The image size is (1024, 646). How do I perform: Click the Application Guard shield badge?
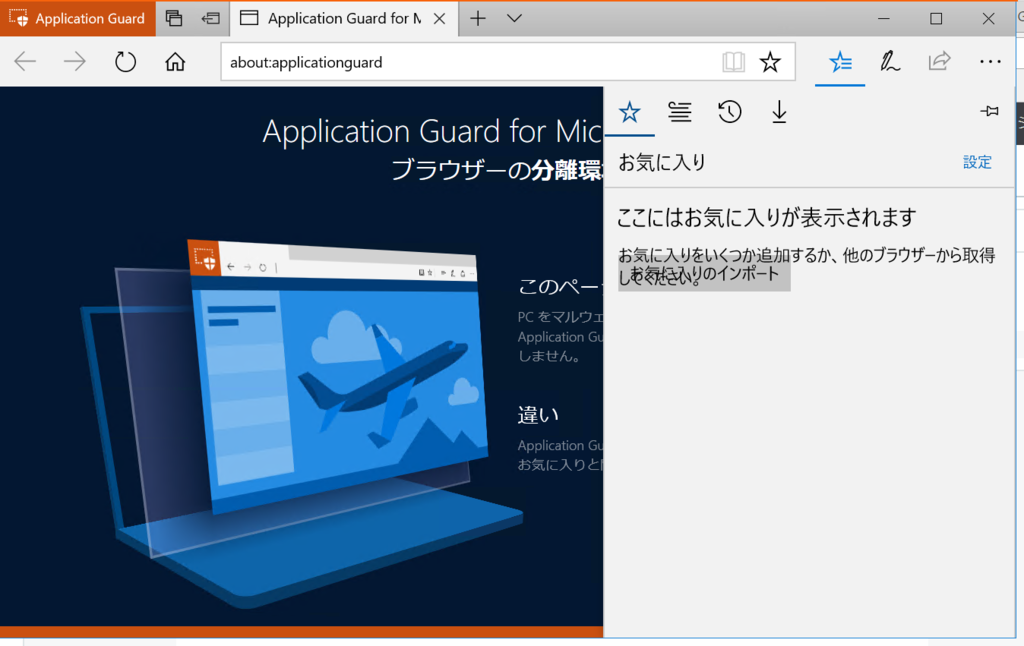click(78, 18)
